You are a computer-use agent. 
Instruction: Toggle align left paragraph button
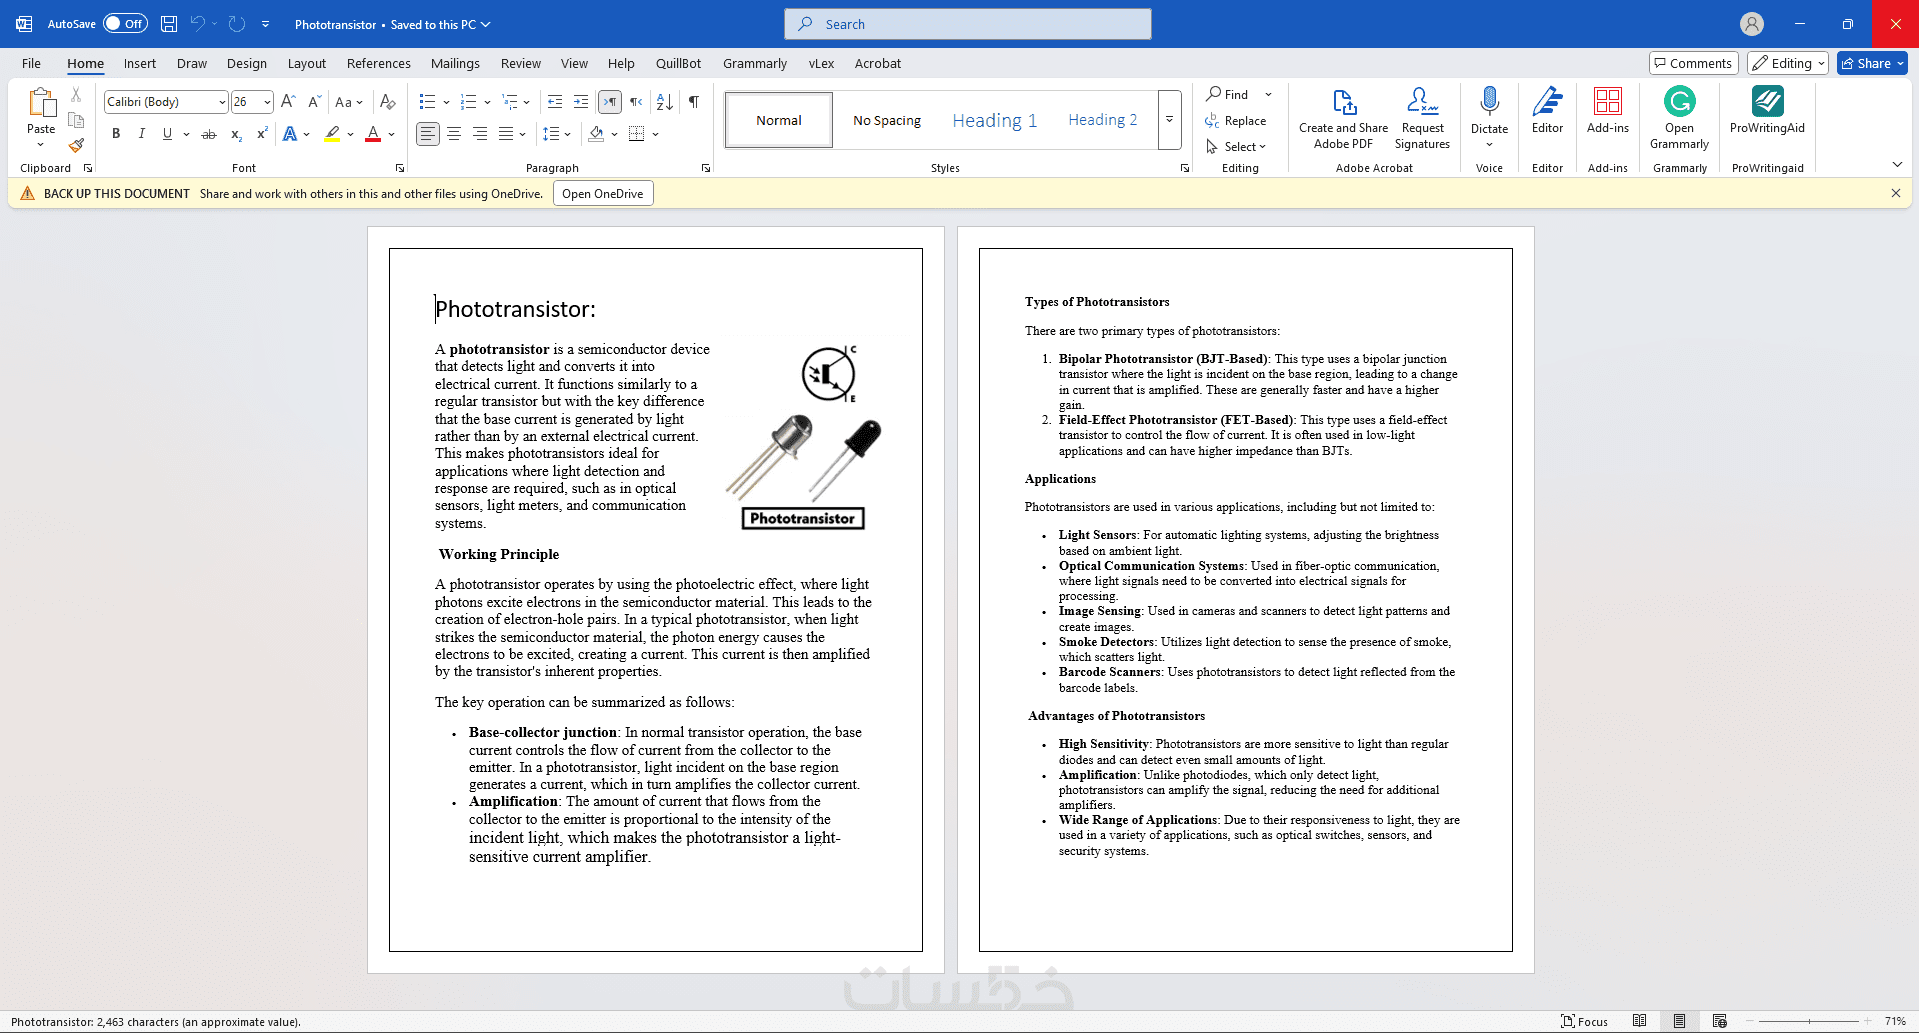pos(428,134)
